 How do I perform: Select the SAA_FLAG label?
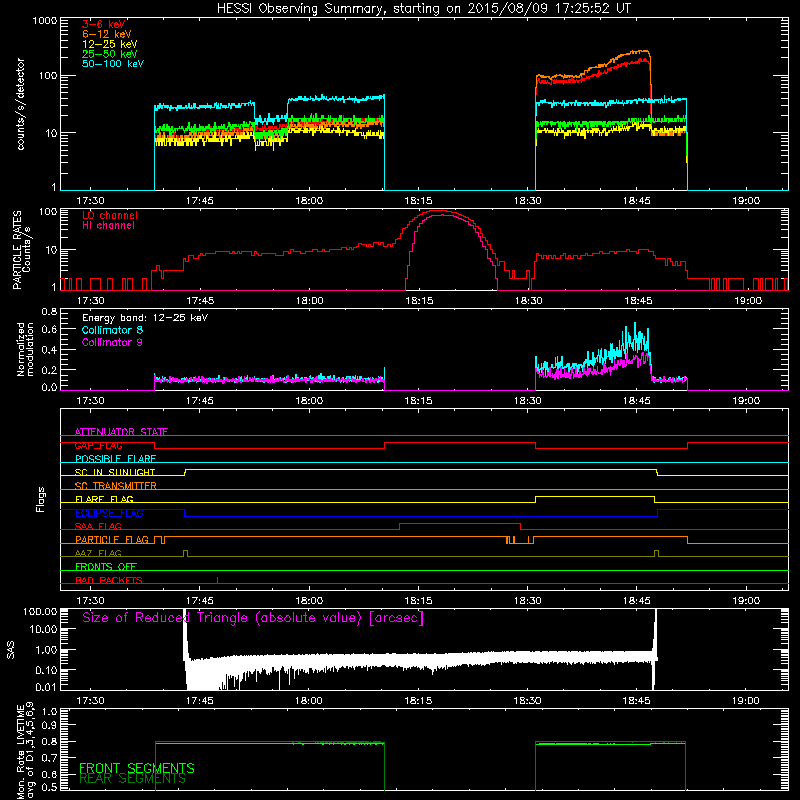click(x=98, y=526)
